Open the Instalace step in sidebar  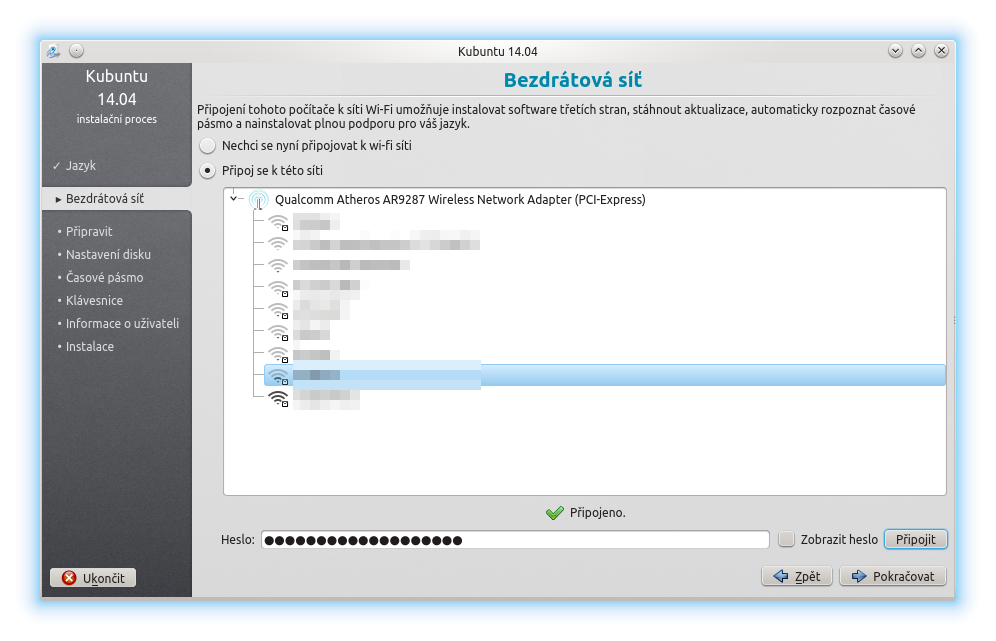click(90, 347)
